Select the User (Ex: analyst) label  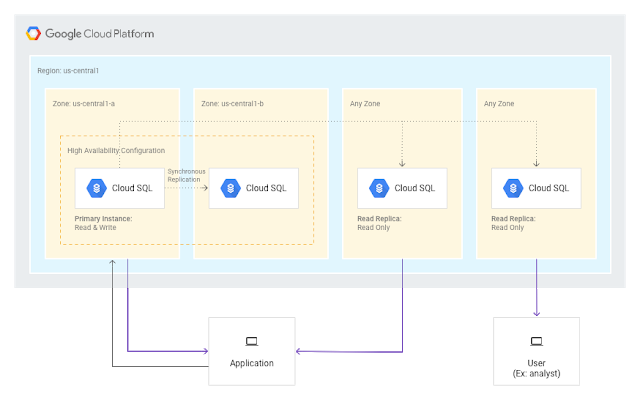pyautogui.click(x=536, y=368)
